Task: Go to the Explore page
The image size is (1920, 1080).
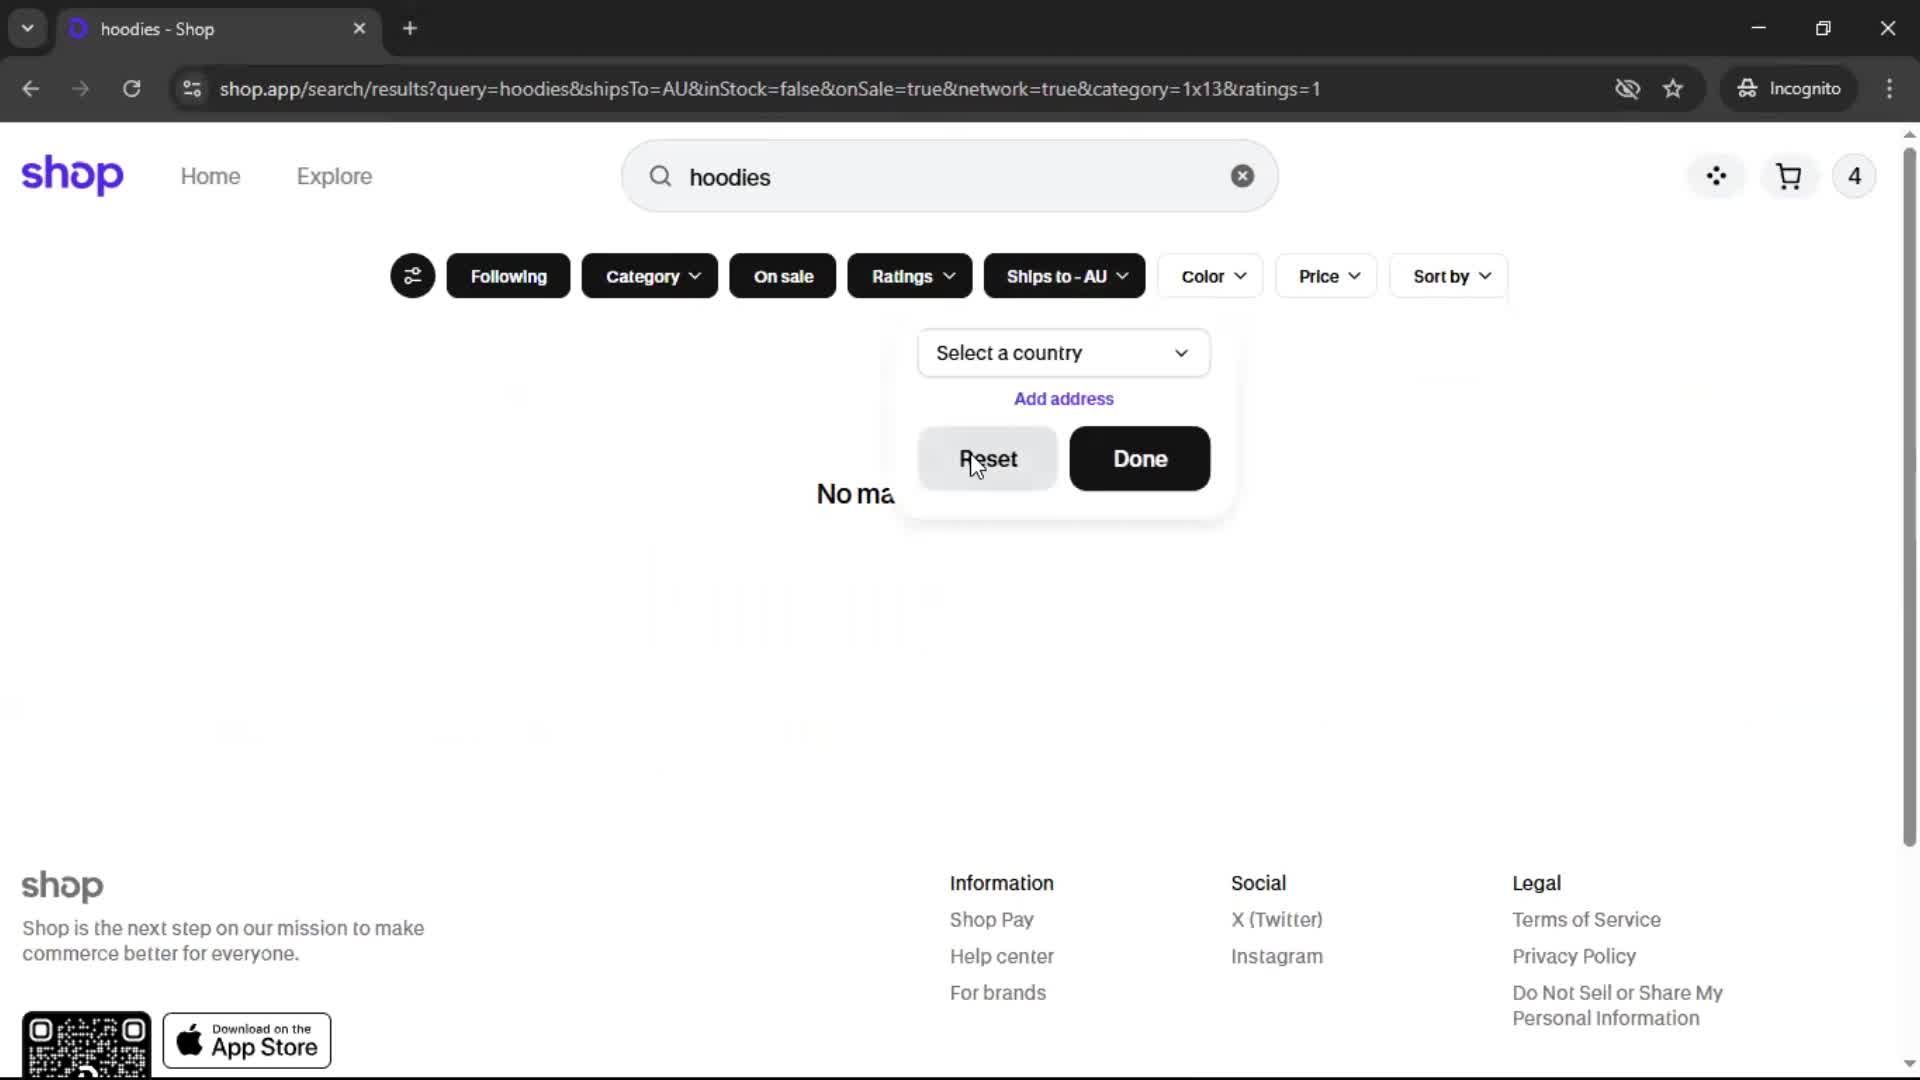Action: pos(334,176)
